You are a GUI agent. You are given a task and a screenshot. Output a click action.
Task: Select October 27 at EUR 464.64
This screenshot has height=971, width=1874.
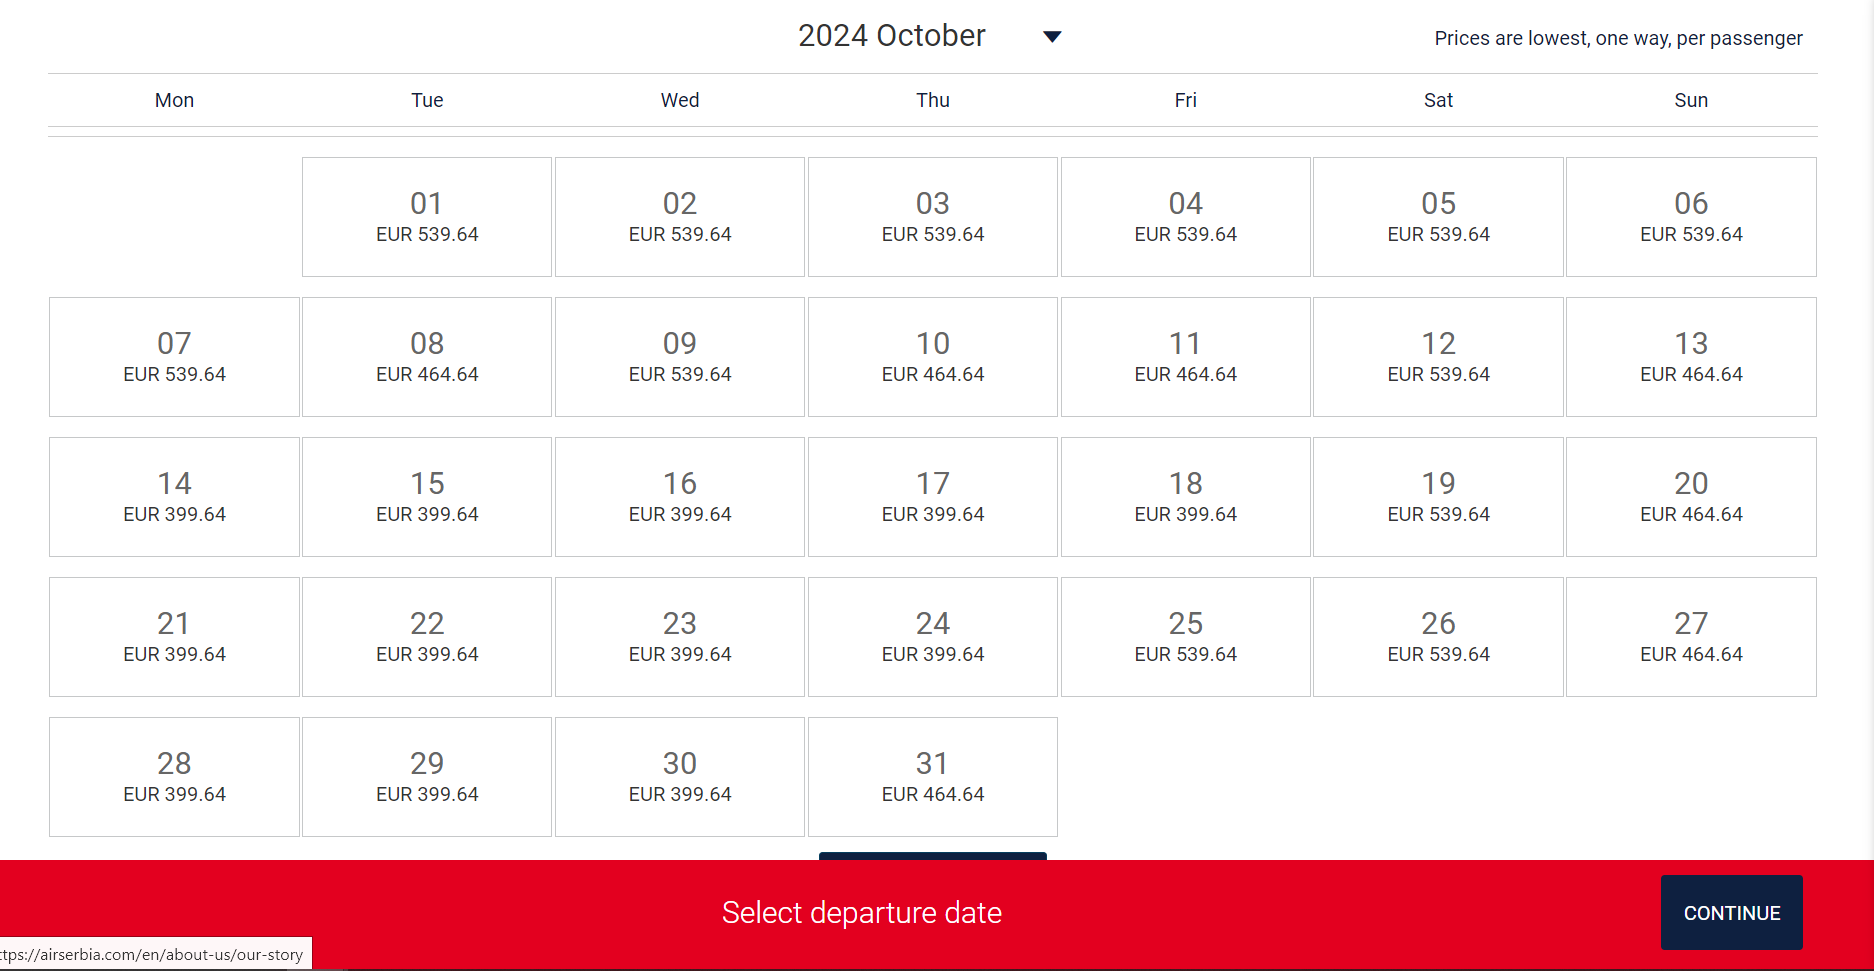pos(1691,637)
